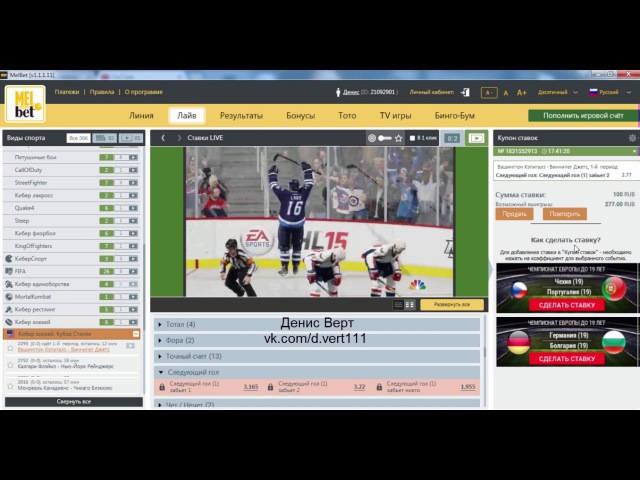Filter sports with video stream count button
The height and width of the screenshot is (480, 640).
132,138
